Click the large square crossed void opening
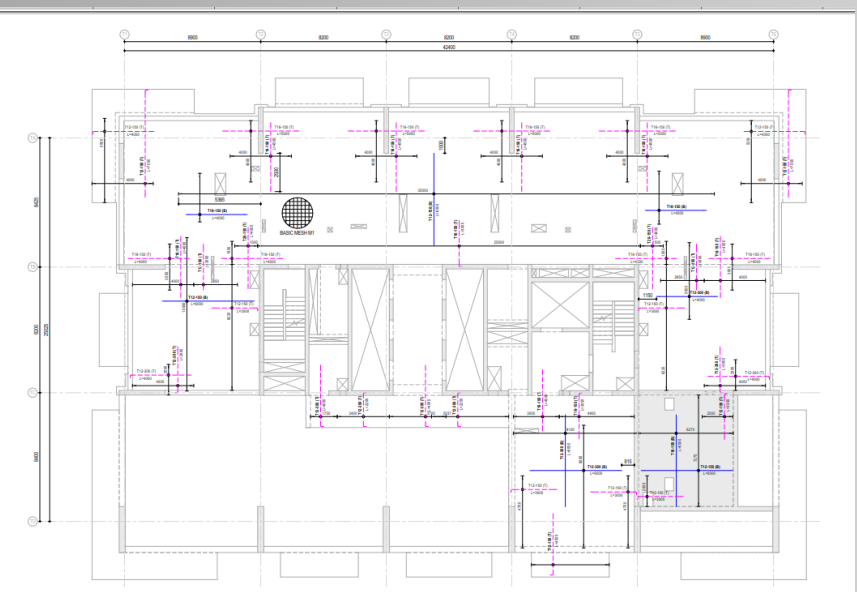Screen dimensions: 857x592 (x=560, y=305)
